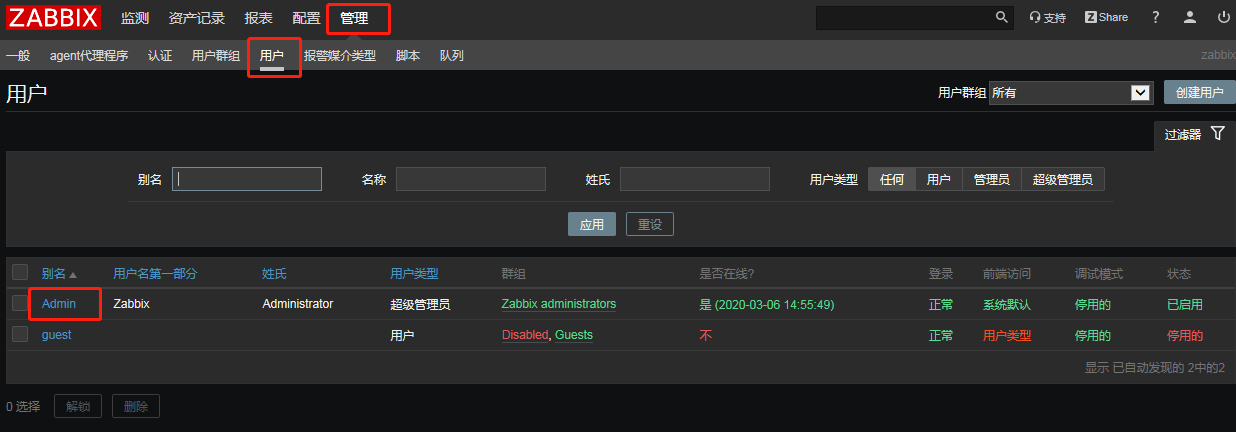The image size is (1236, 432).
Task: Focus the 别名 input field
Action: [x=247, y=179]
